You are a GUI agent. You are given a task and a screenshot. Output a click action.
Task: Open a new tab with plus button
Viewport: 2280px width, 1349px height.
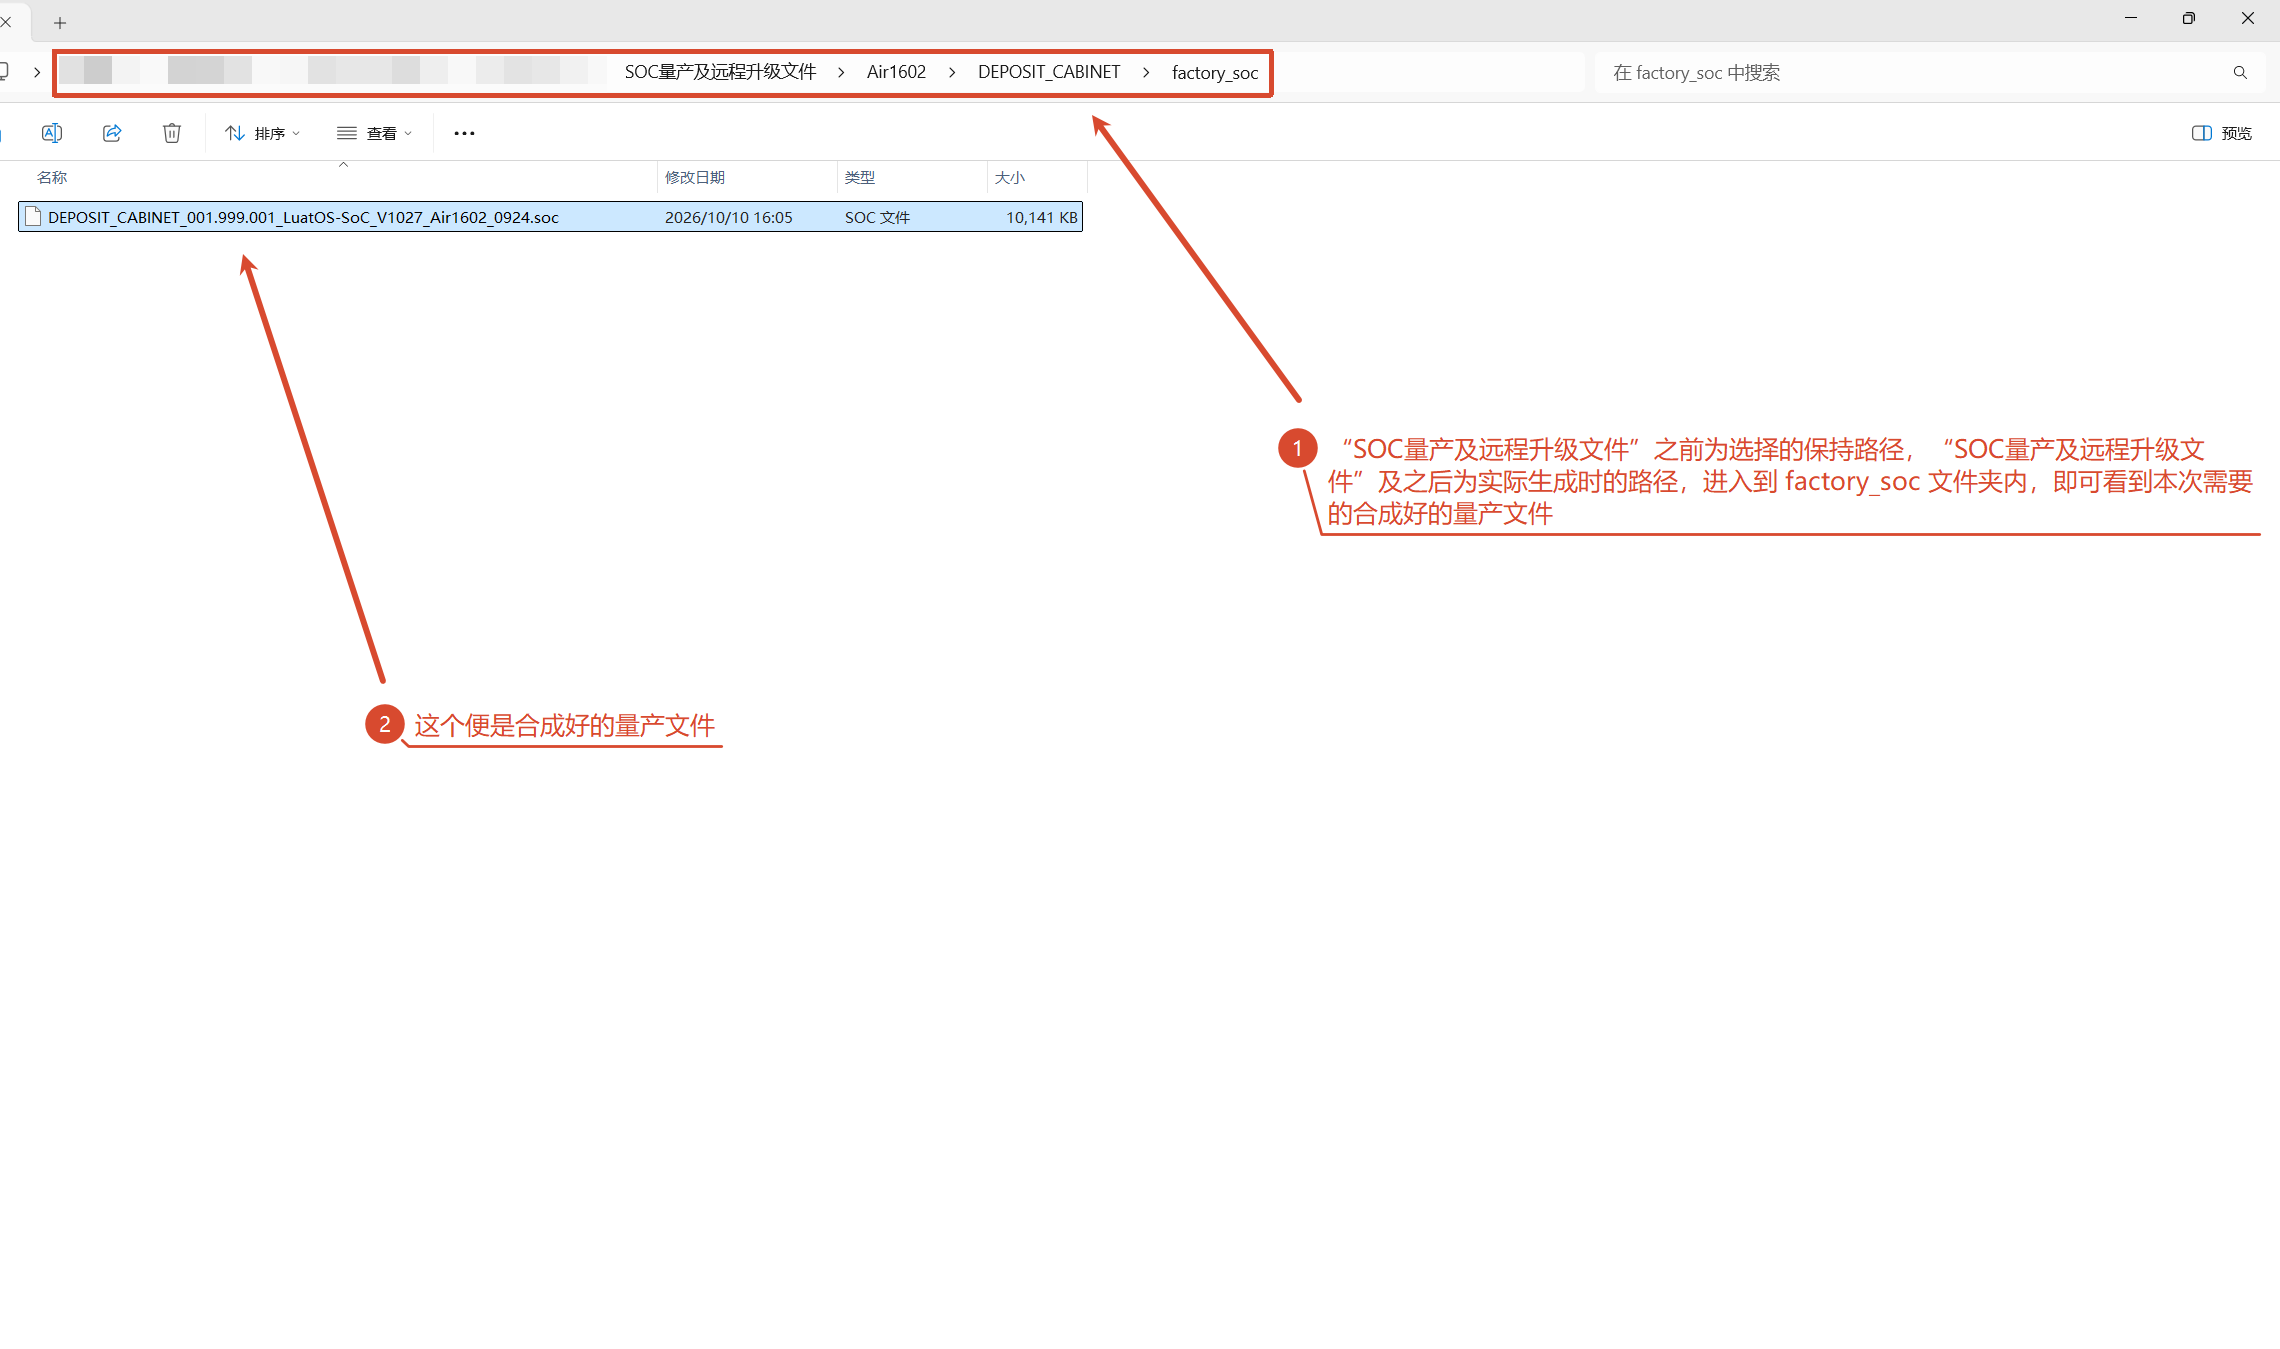pyautogui.click(x=60, y=22)
